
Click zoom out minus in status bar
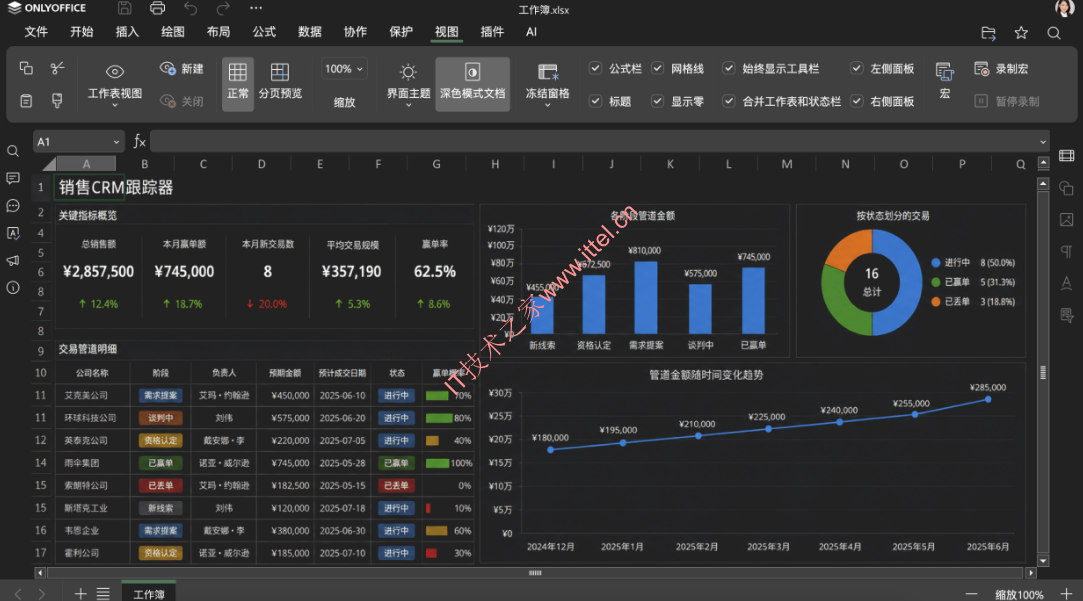tap(971, 594)
